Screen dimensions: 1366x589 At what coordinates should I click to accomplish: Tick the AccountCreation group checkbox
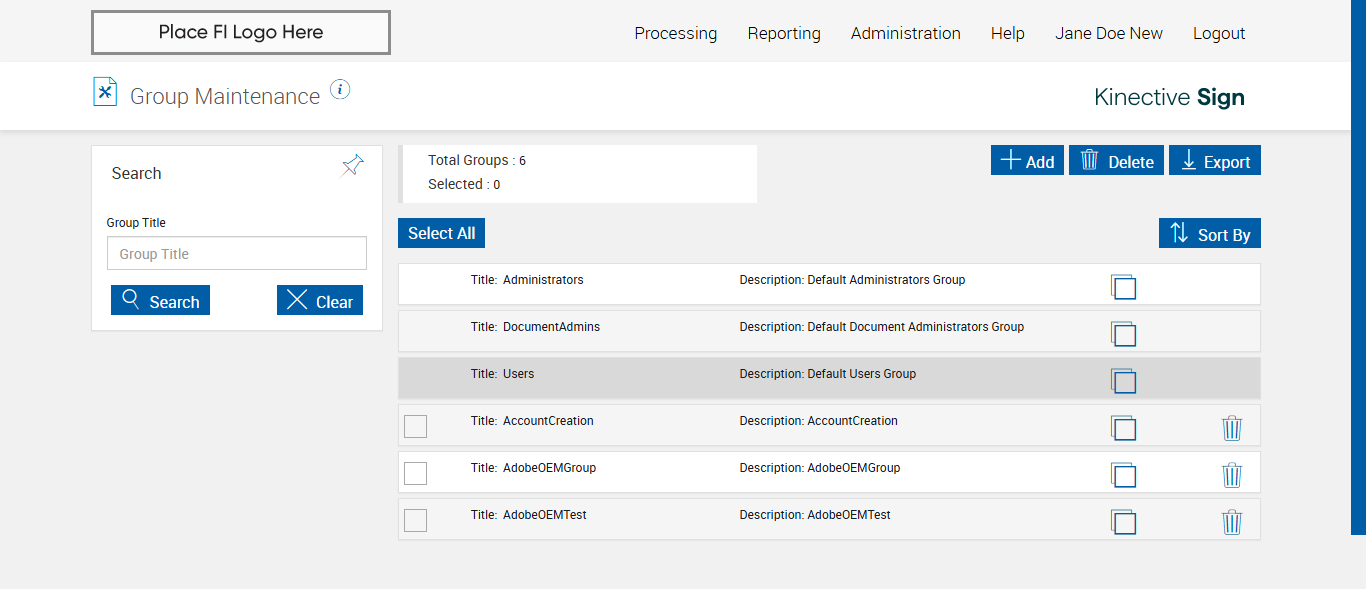pyautogui.click(x=415, y=427)
